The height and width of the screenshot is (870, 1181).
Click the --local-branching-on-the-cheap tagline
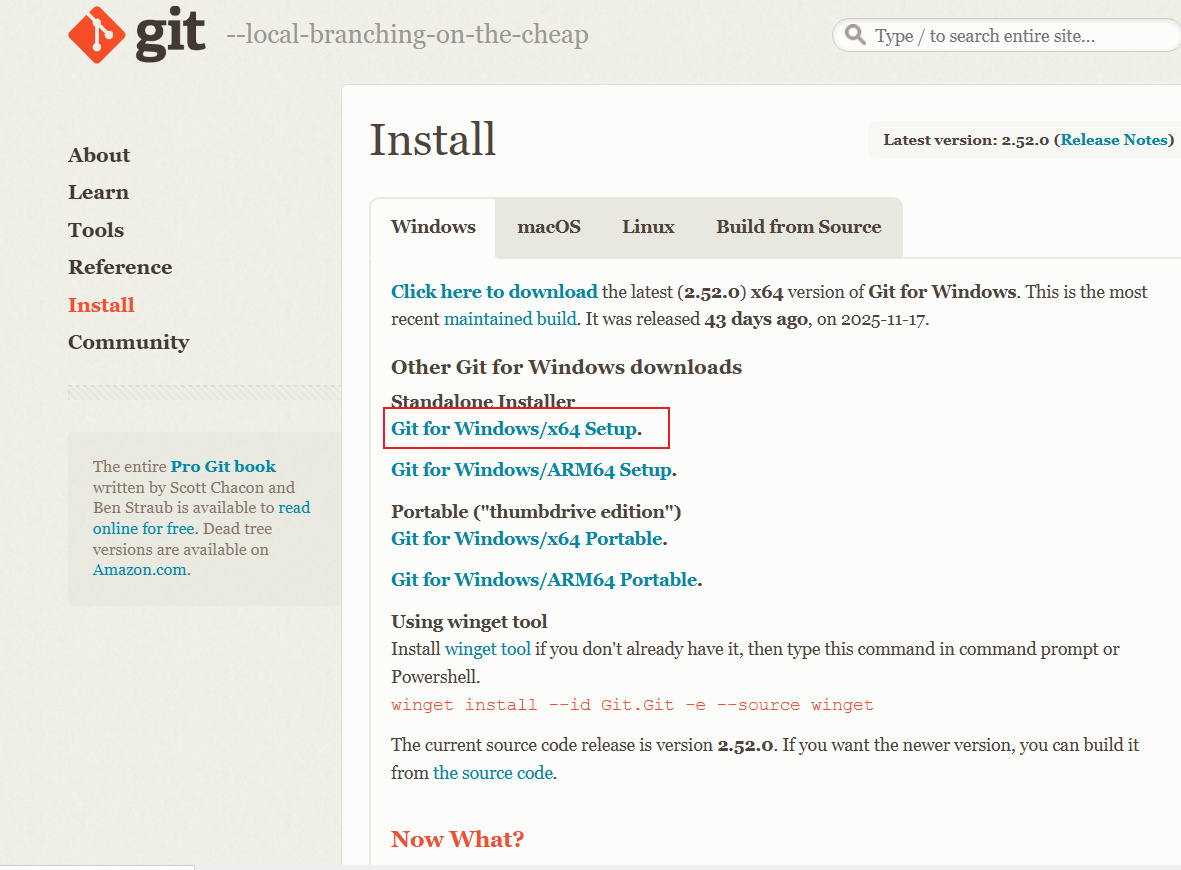point(407,35)
